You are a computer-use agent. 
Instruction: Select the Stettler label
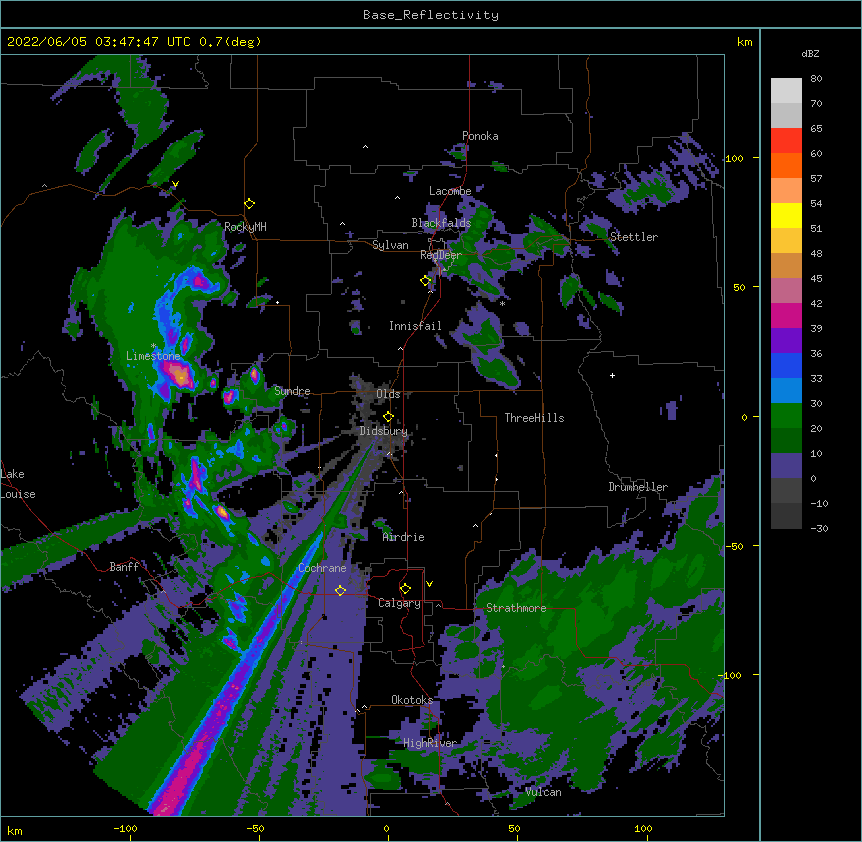(634, 237)
